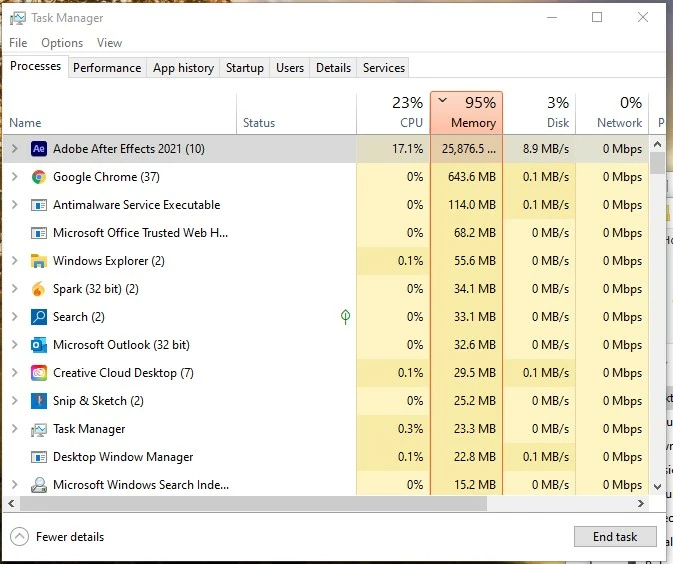Expand Microsoft Windows Search Indexer row

pos(15,485)
